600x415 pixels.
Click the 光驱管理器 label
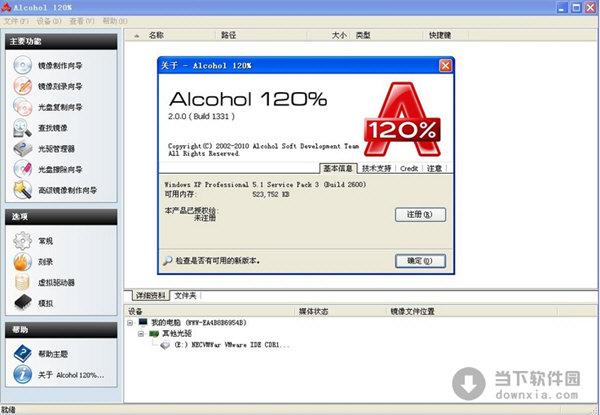[x=56, y=149]
